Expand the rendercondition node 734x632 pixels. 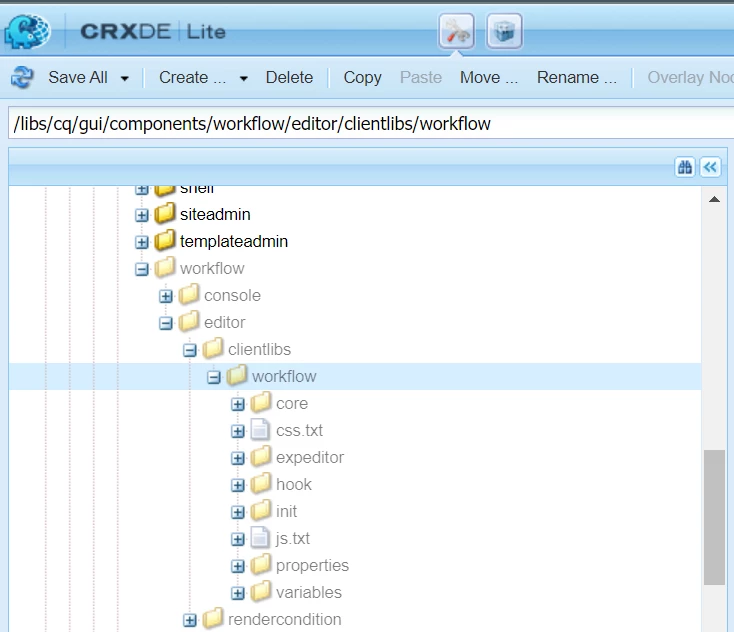(190, 621)
